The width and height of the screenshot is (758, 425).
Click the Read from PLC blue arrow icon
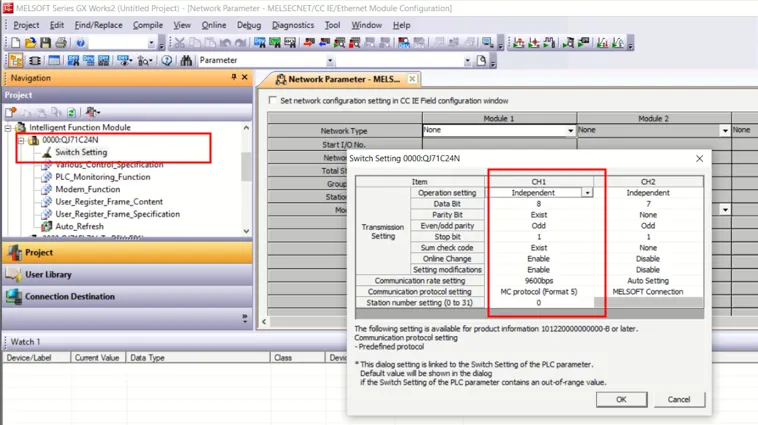(324, 43)
